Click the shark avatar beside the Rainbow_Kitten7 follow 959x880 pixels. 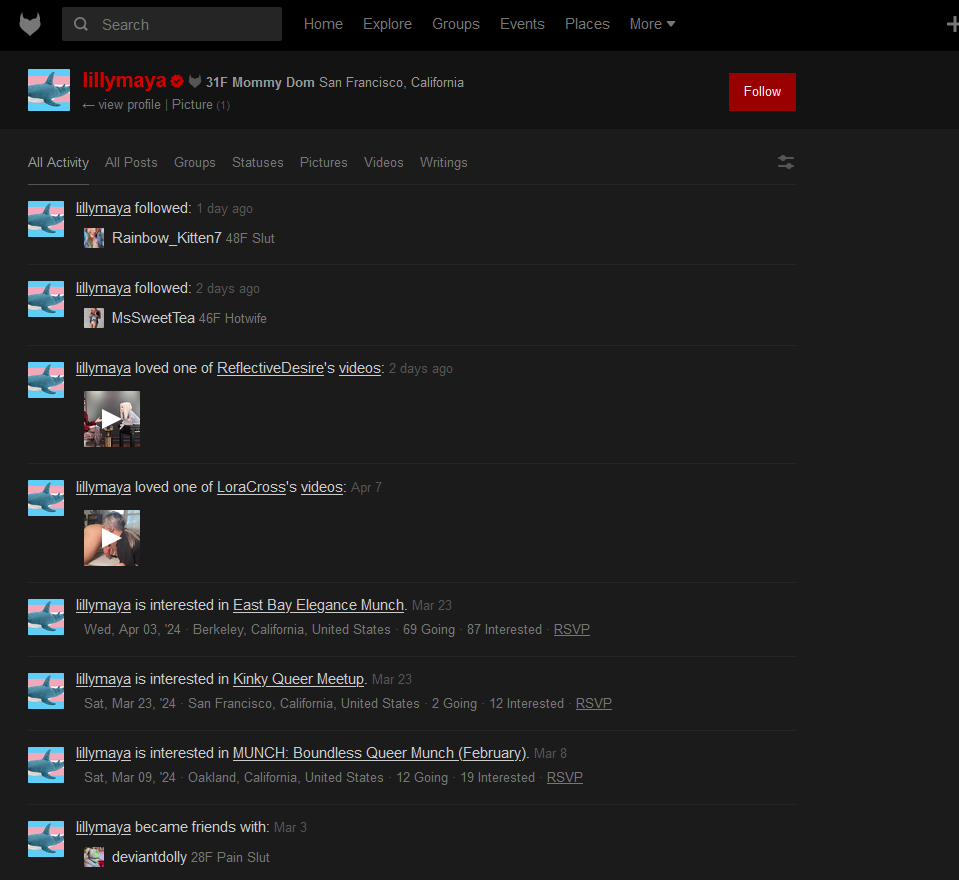(46, 219)
